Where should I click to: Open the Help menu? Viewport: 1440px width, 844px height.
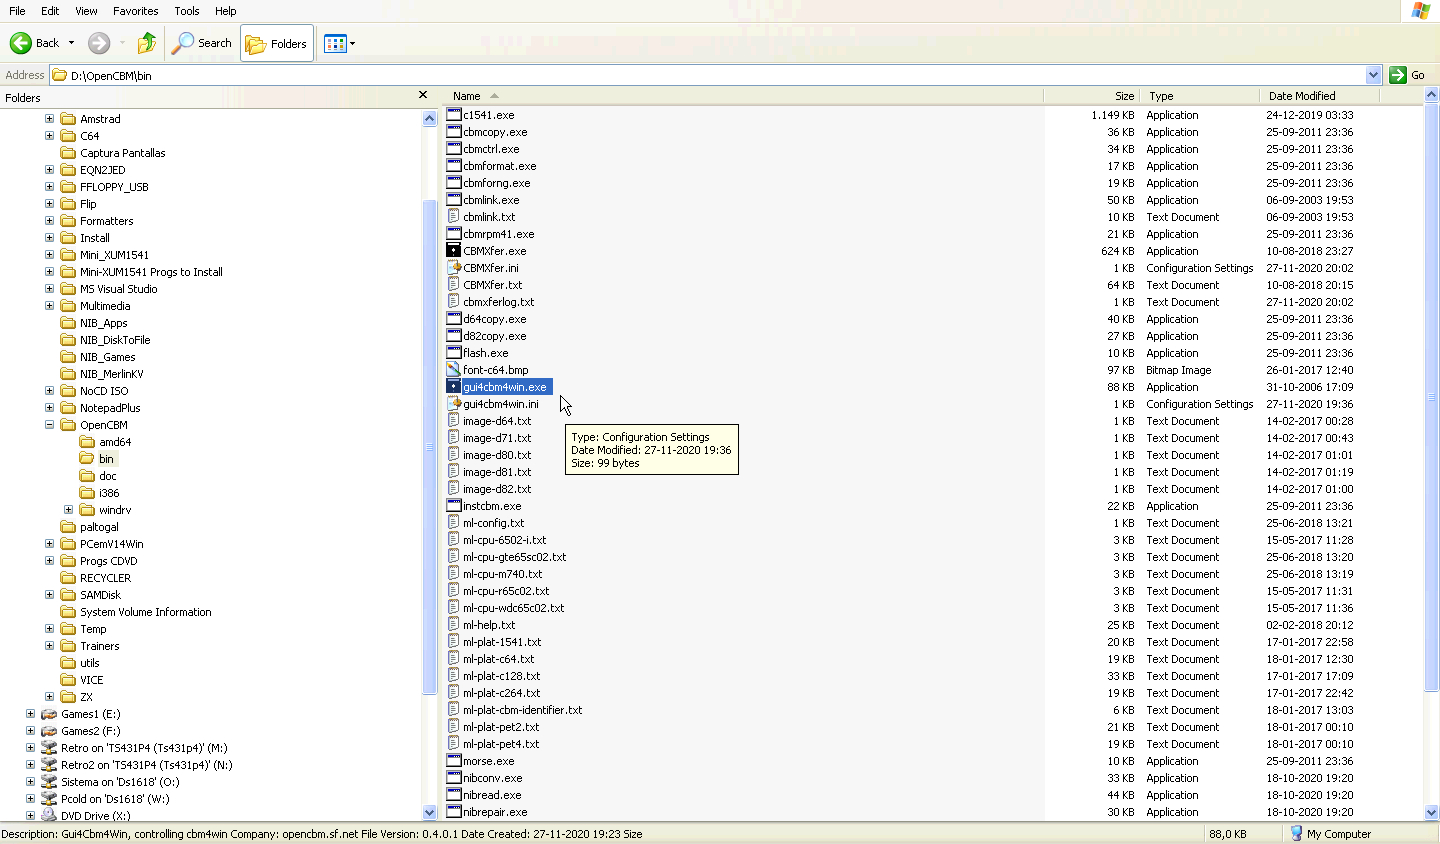tap(226, 11)
